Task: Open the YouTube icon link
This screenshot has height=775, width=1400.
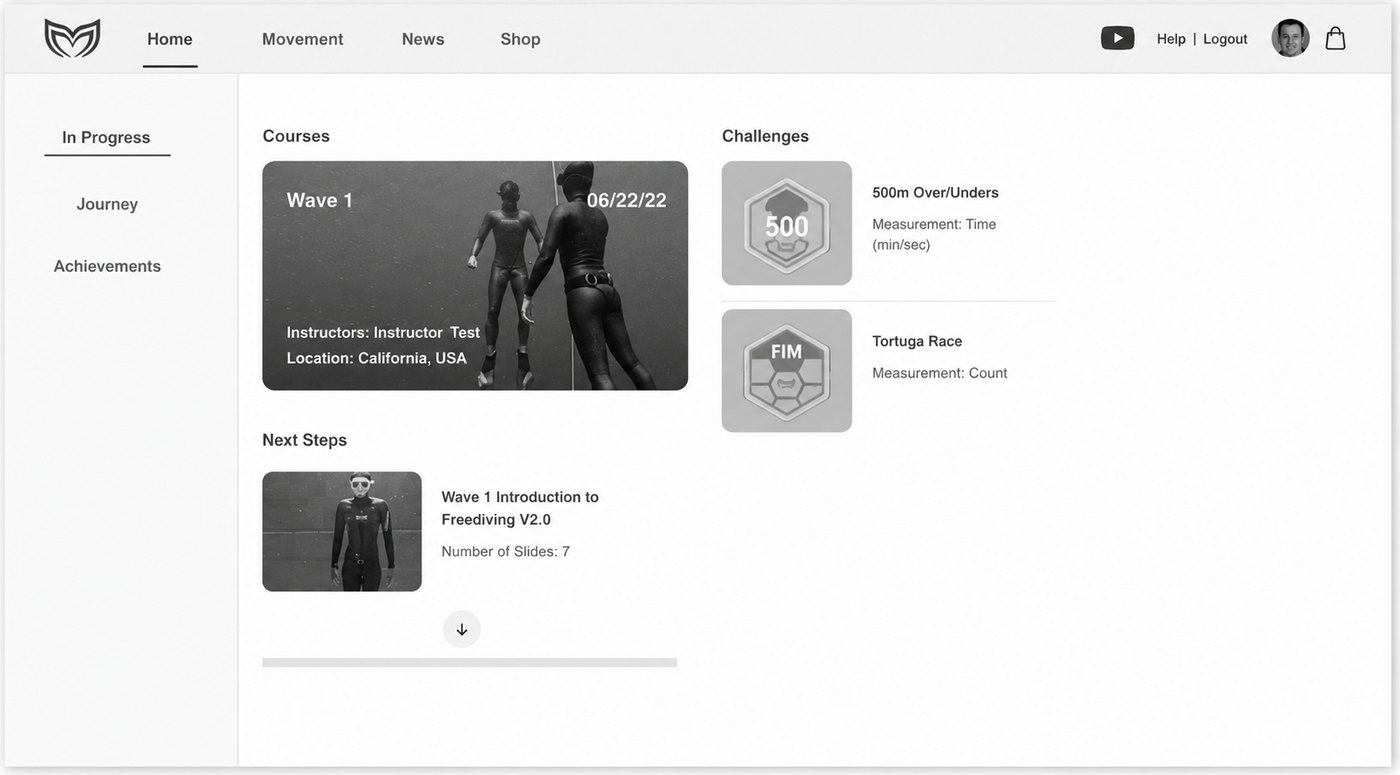Action: coord(1117,38)
